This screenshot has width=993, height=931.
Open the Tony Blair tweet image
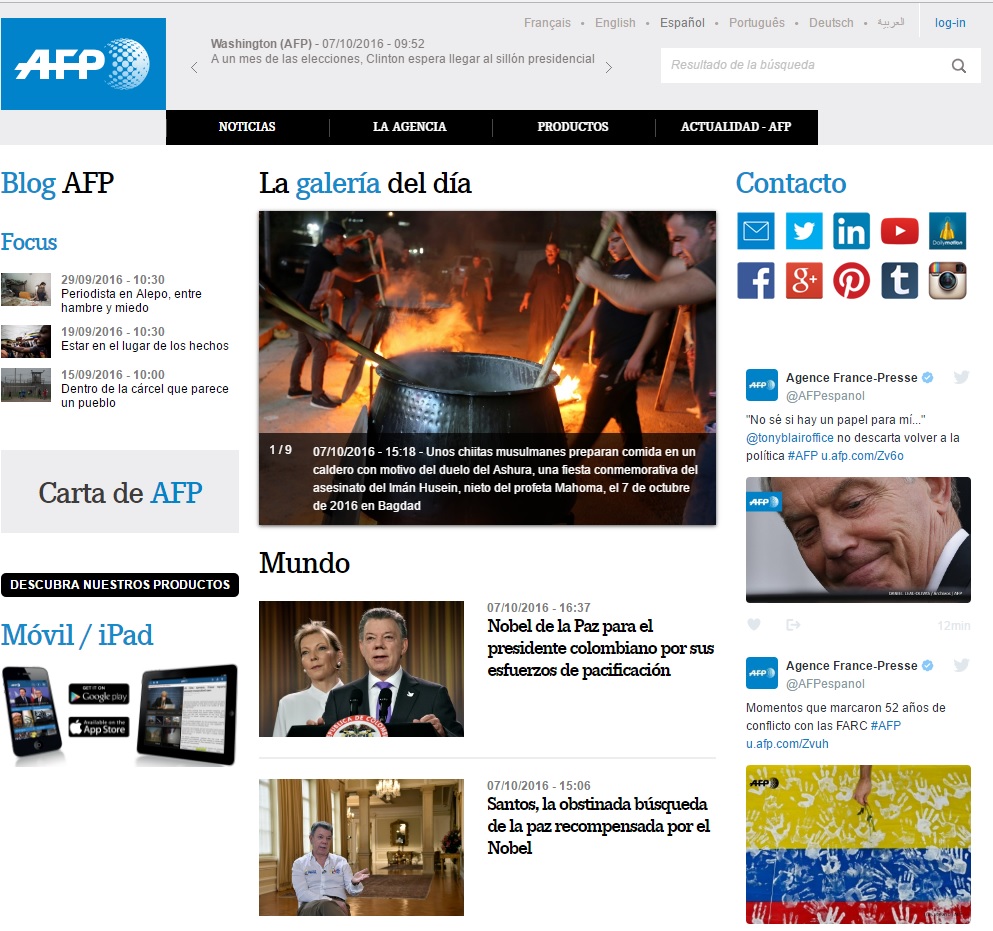coord(858,540)
